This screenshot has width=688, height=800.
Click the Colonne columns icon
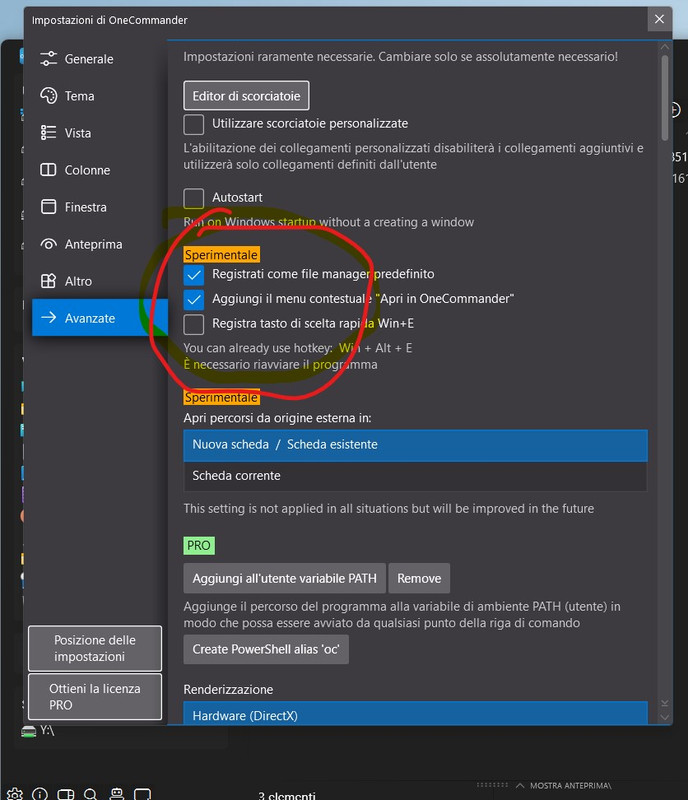(x=48, y=170)
